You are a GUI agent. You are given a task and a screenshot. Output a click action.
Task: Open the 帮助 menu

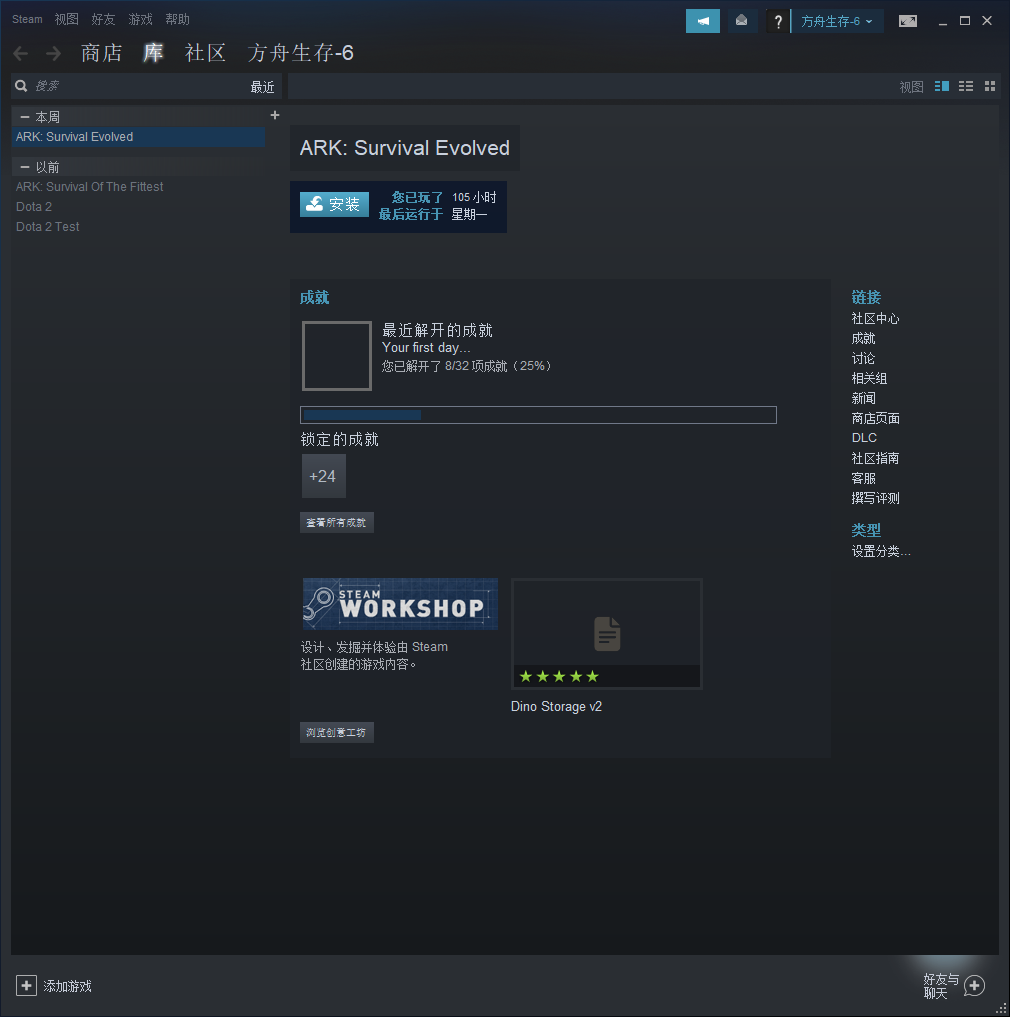point(177,19)
